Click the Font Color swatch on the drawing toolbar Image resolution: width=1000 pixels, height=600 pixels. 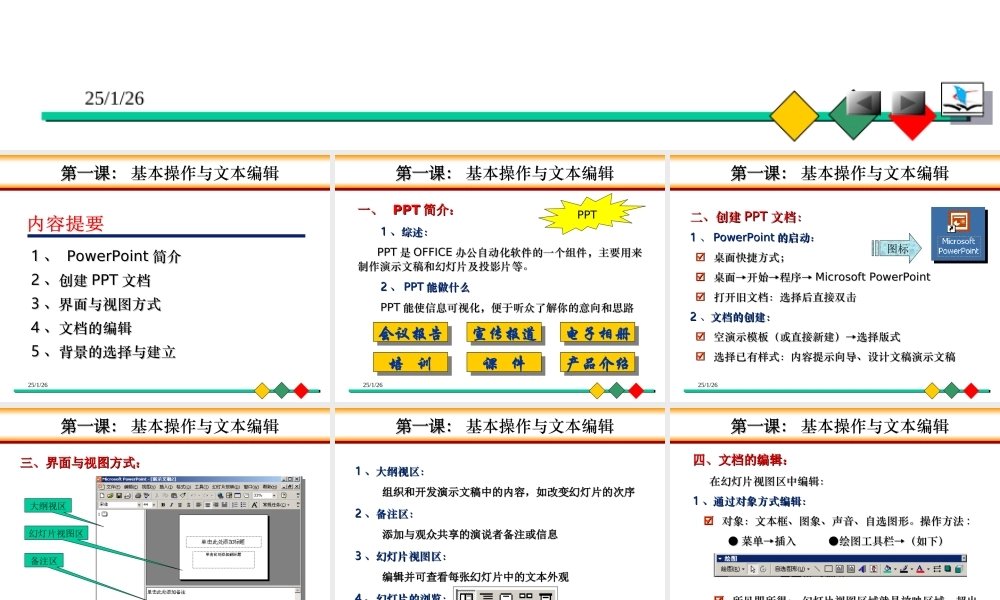[920, 568]
